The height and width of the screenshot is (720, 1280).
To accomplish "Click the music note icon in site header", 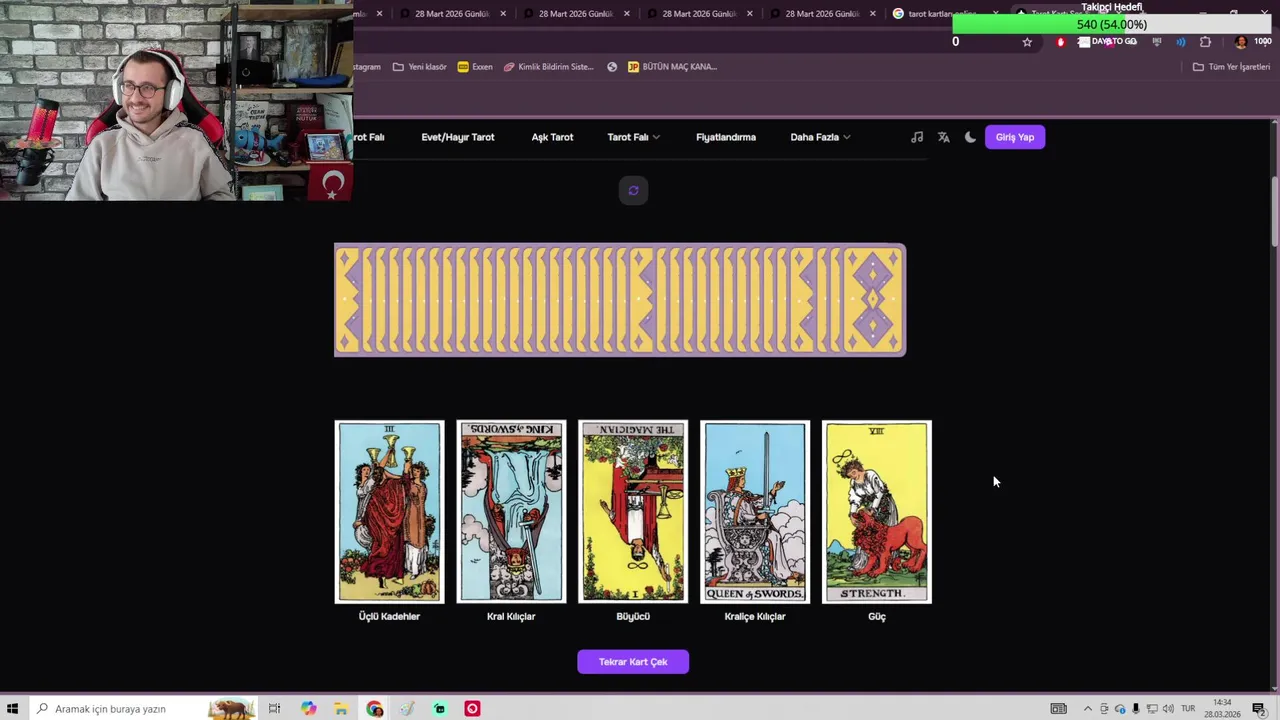I will point(917,137).
